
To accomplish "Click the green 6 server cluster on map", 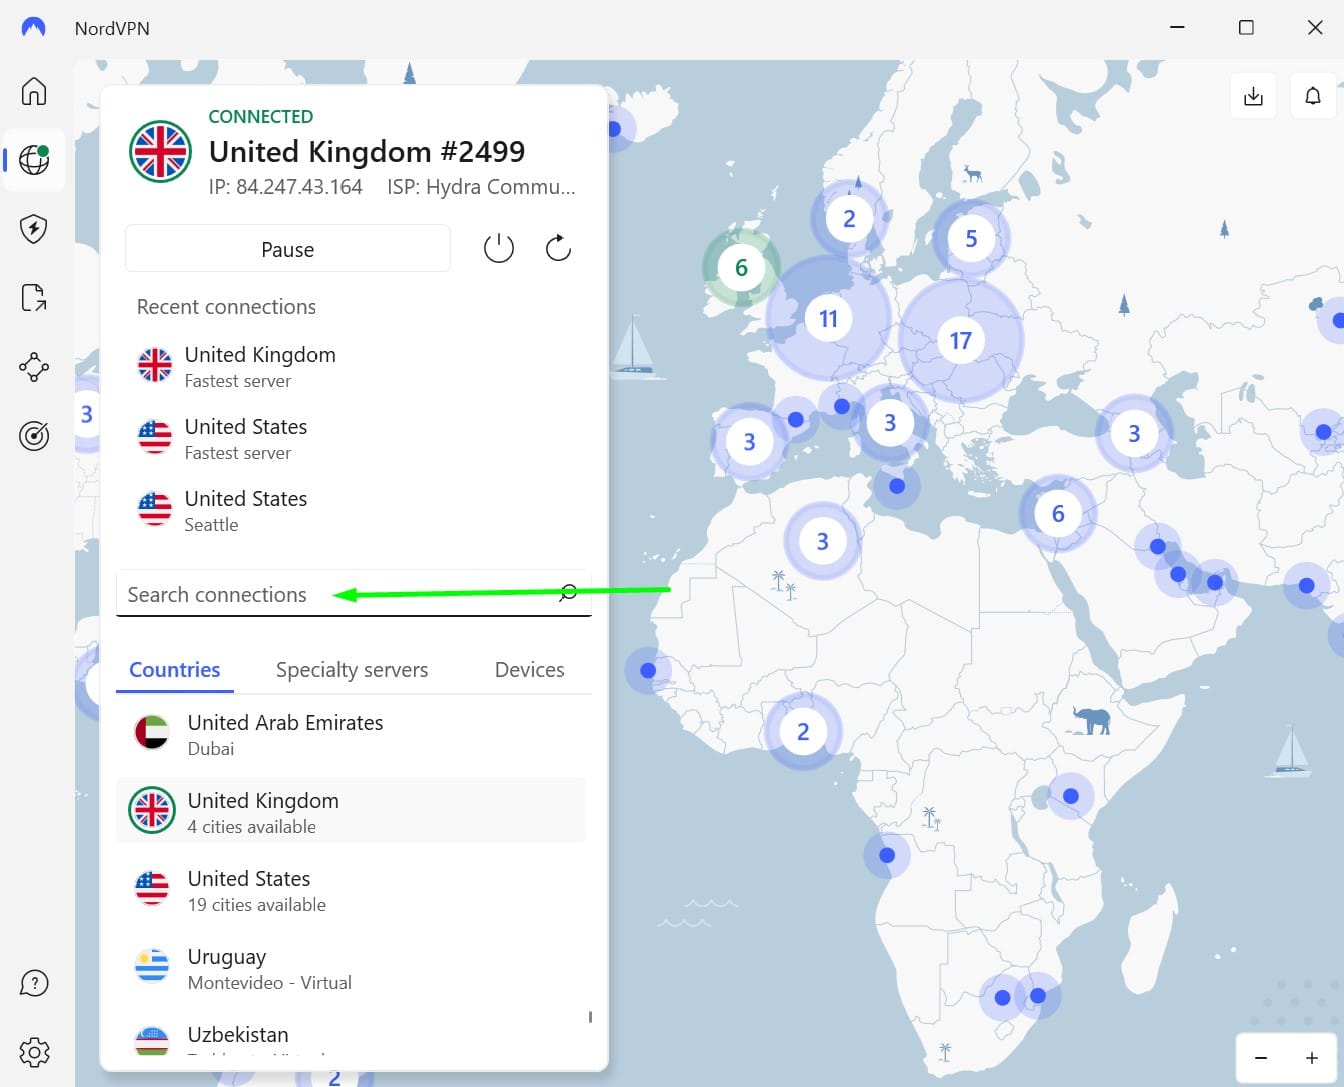I will 741,268.
